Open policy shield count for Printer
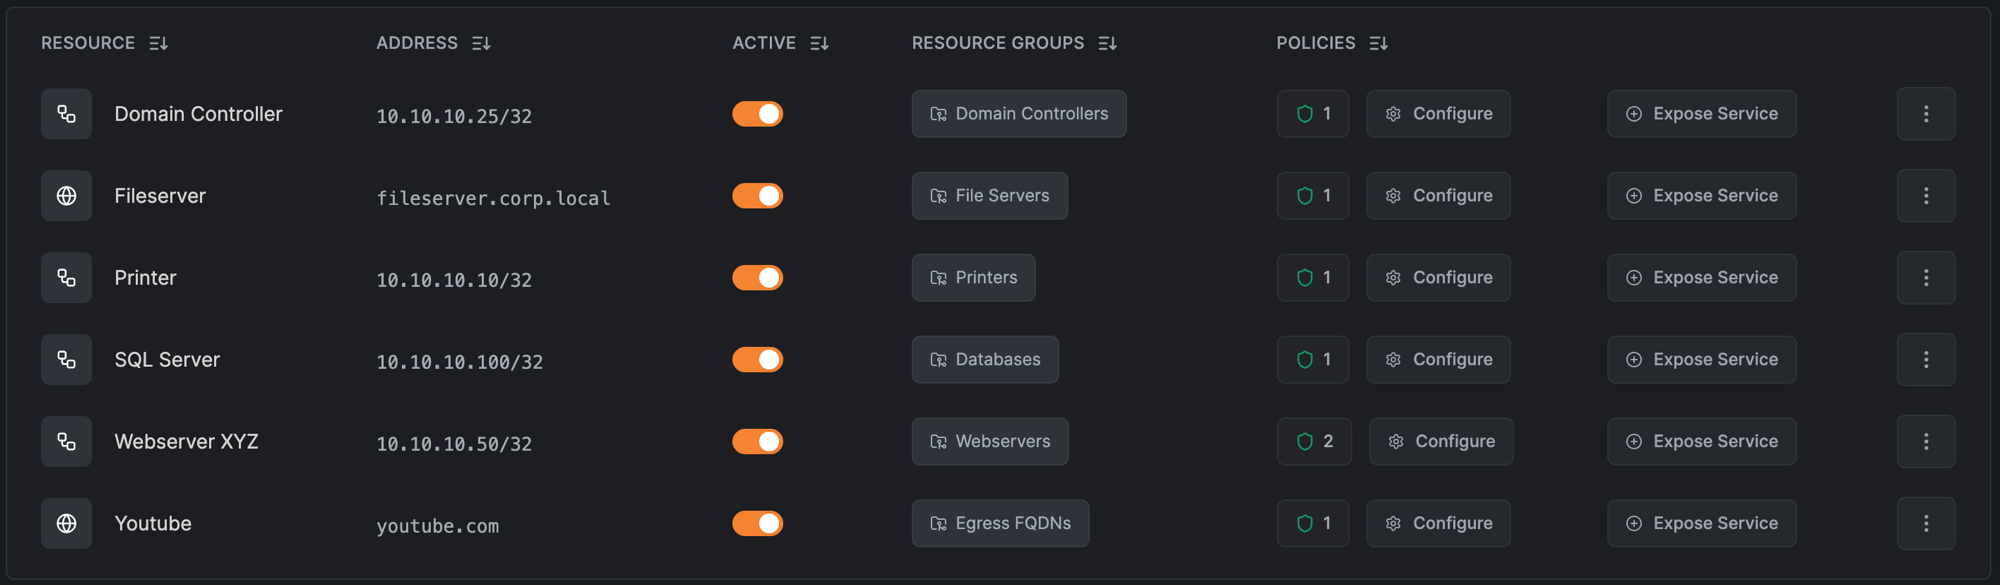2000x585 pixels. point(1313,278)
